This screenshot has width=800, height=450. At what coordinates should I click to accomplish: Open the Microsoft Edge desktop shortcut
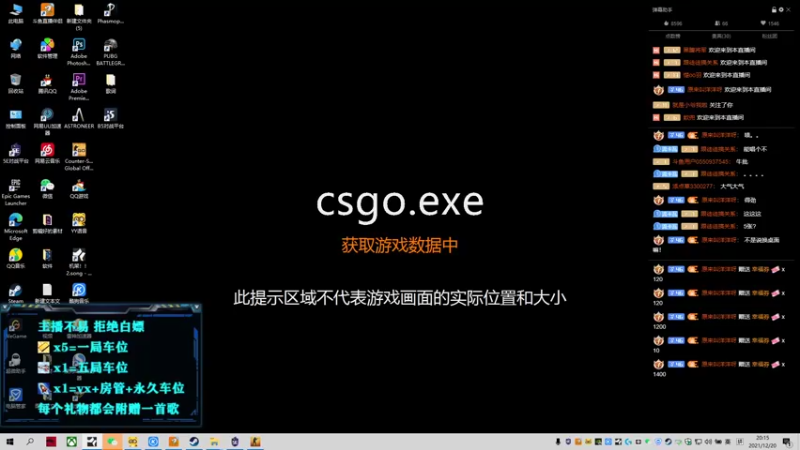[16, 227]
